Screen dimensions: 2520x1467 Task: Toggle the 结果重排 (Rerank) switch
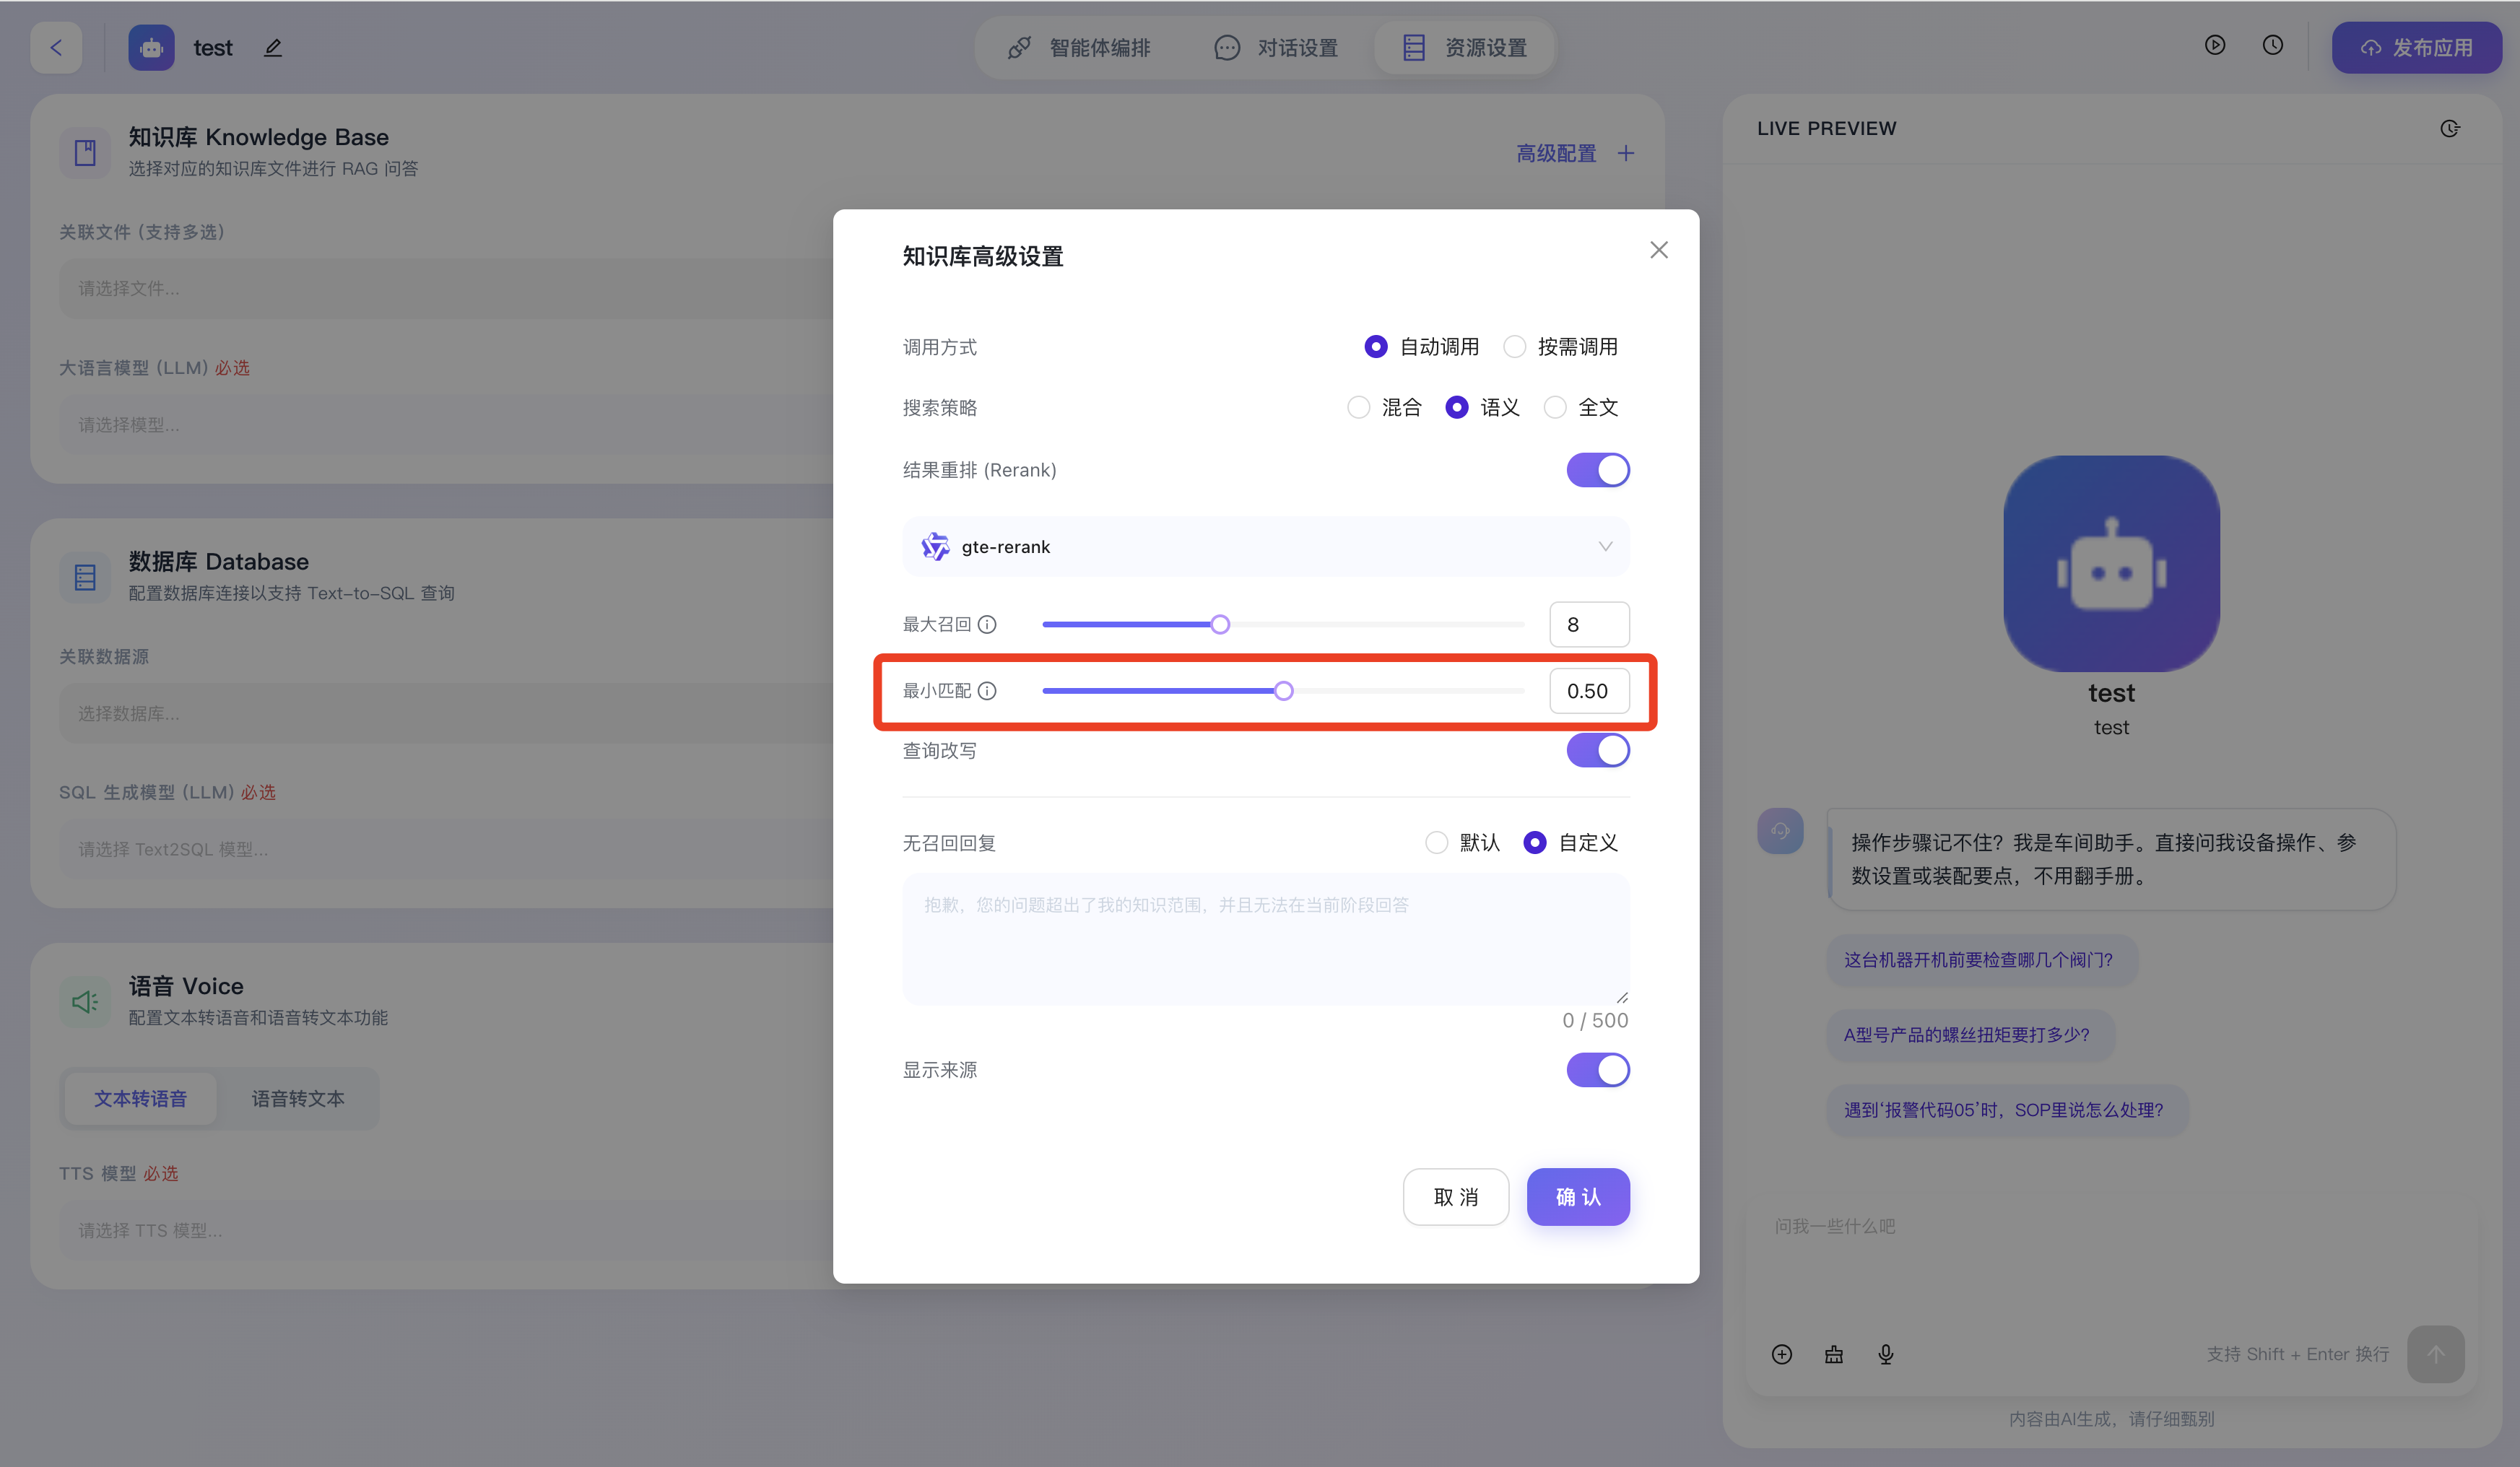coord(1597,470)
